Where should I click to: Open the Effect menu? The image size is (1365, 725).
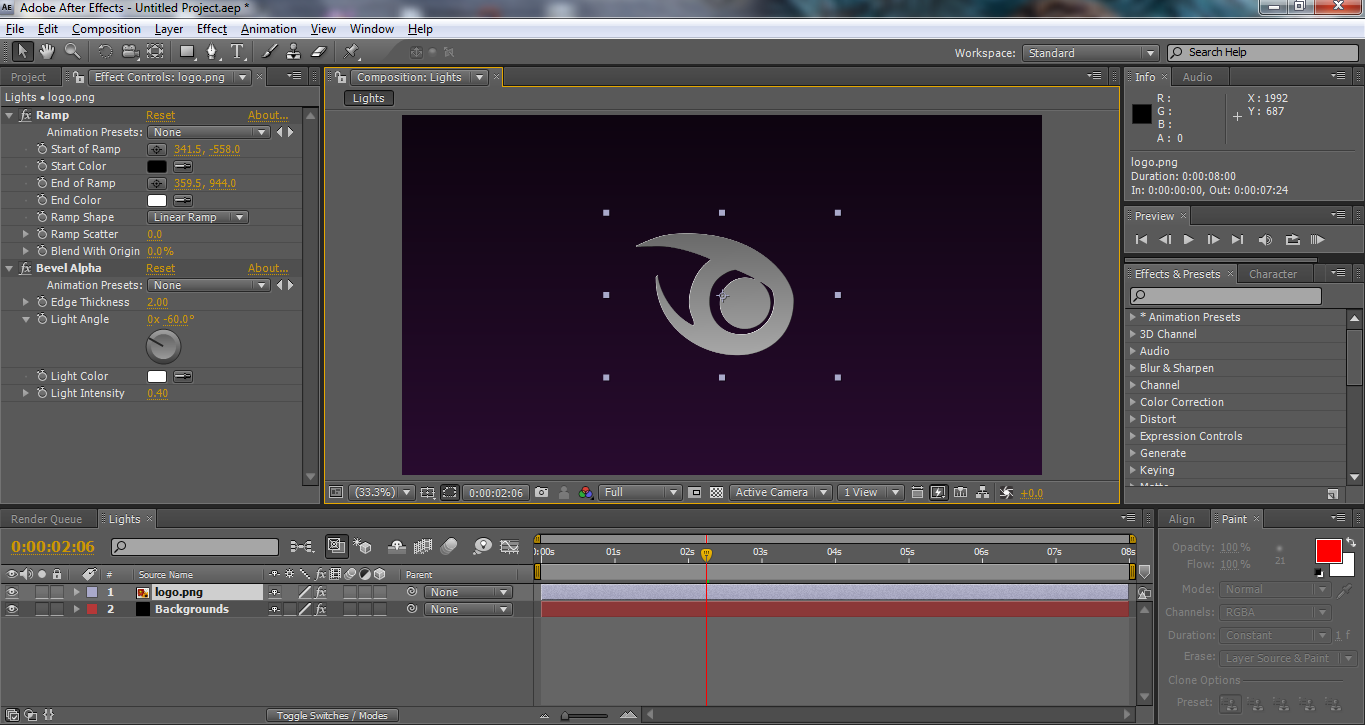click(x=212, y=29)
